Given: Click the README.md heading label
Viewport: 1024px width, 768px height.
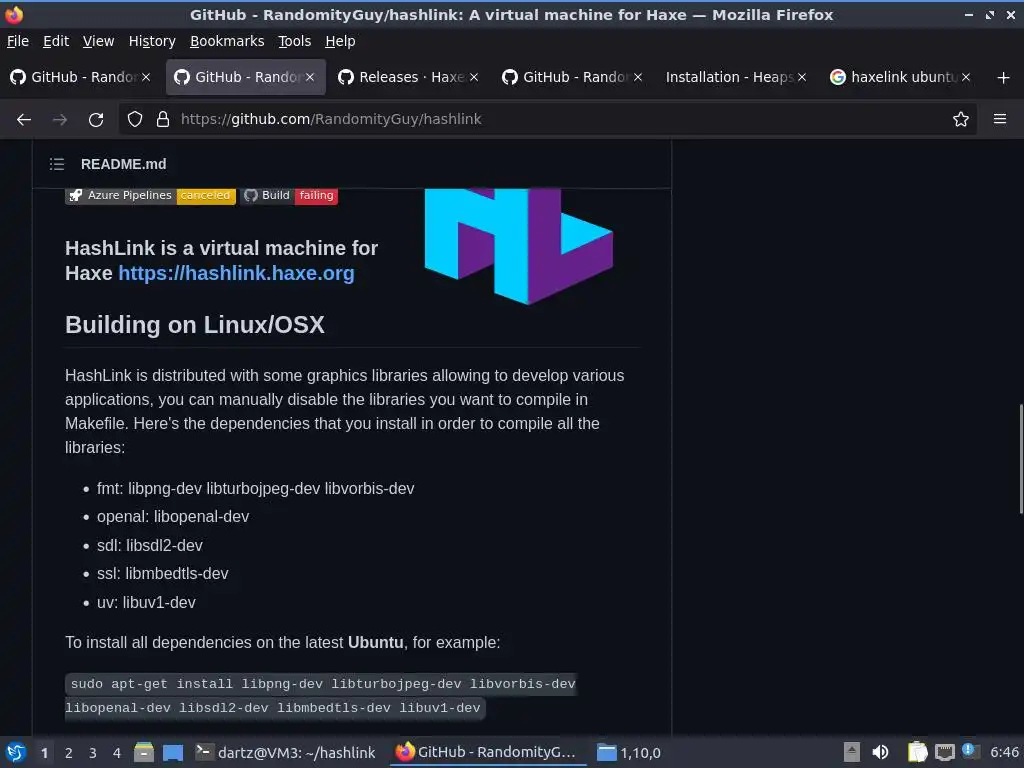Looking at the screenshot, I should pyautogui.click(x=123, y=164).
